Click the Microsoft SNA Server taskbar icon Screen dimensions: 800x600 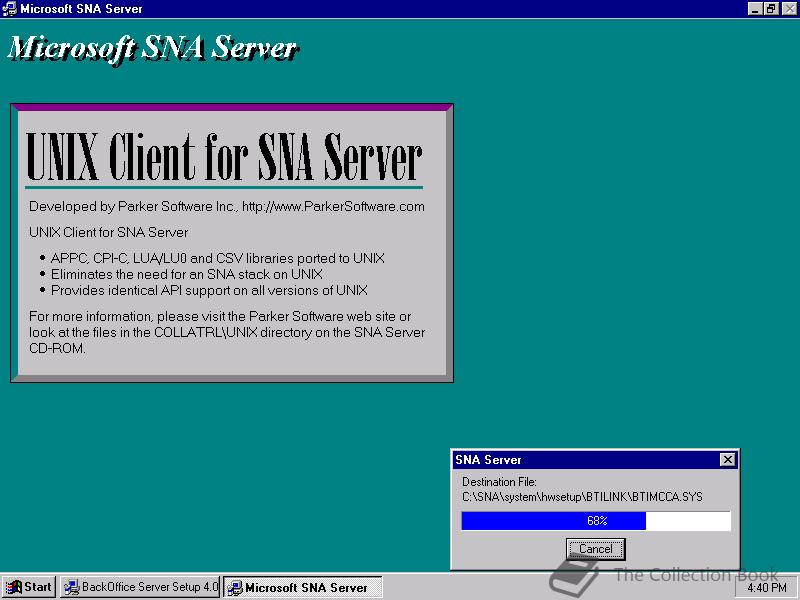235,588
